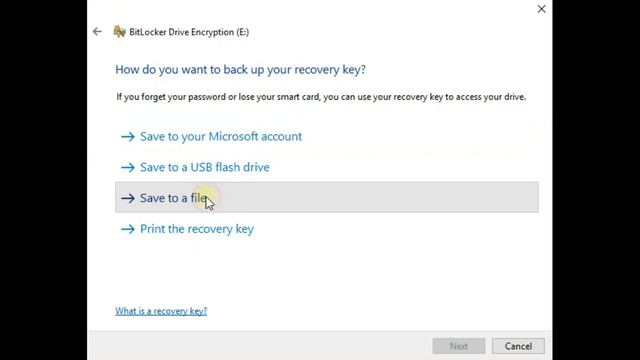Go back using the wizard back arrow
This screenshot has height=360, width=640.
click(x=97, y=31)
